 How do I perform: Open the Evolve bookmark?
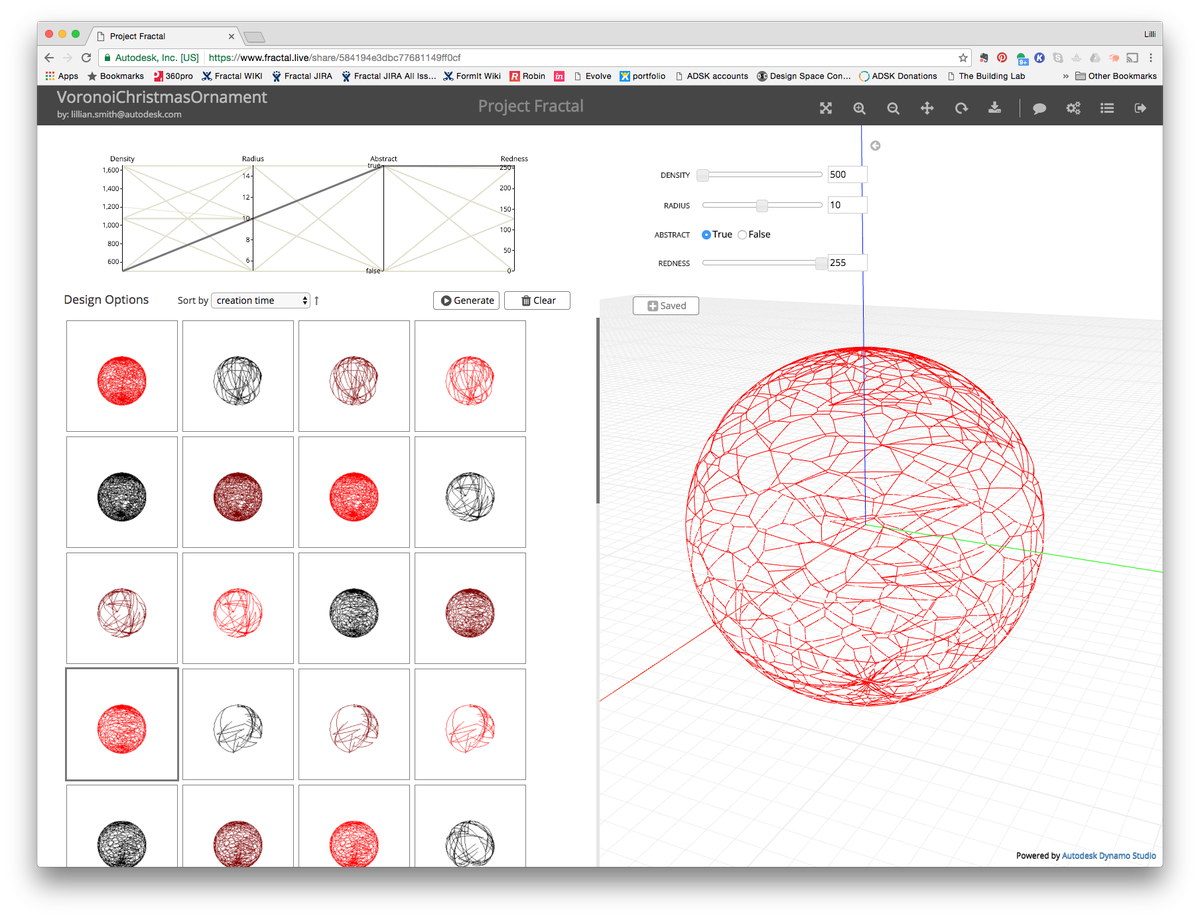point(592,76)
